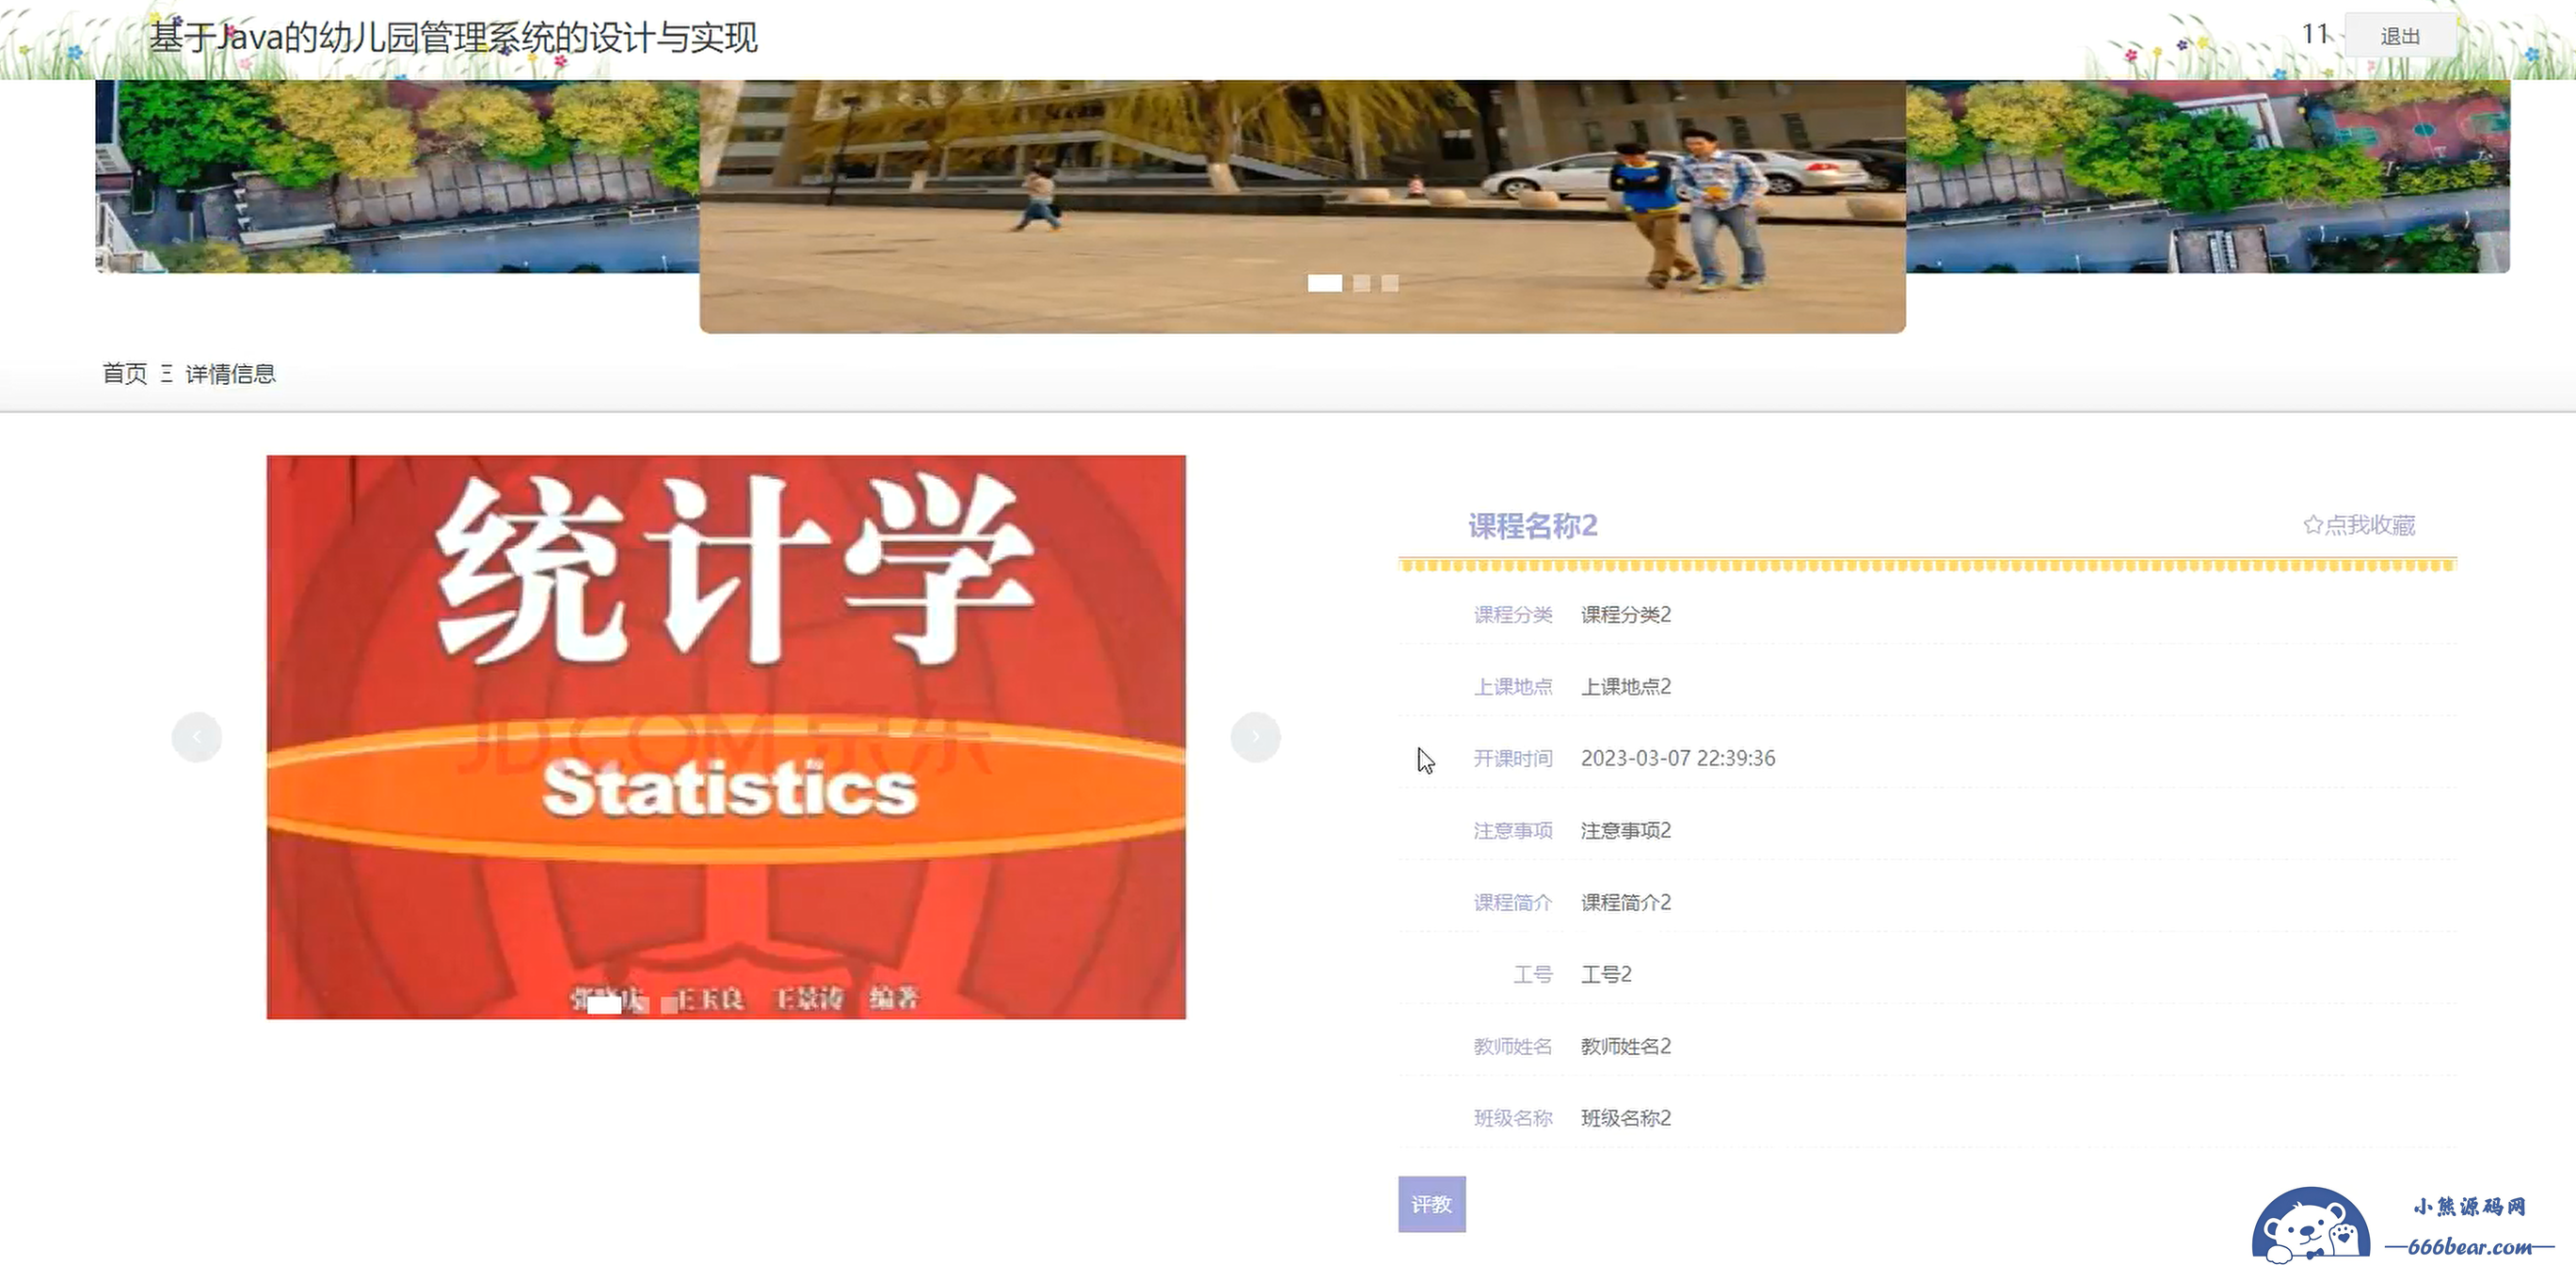Click the value 教师姓名2
Viewport: 2576px width, 1265px height.
point(1626,1046)
